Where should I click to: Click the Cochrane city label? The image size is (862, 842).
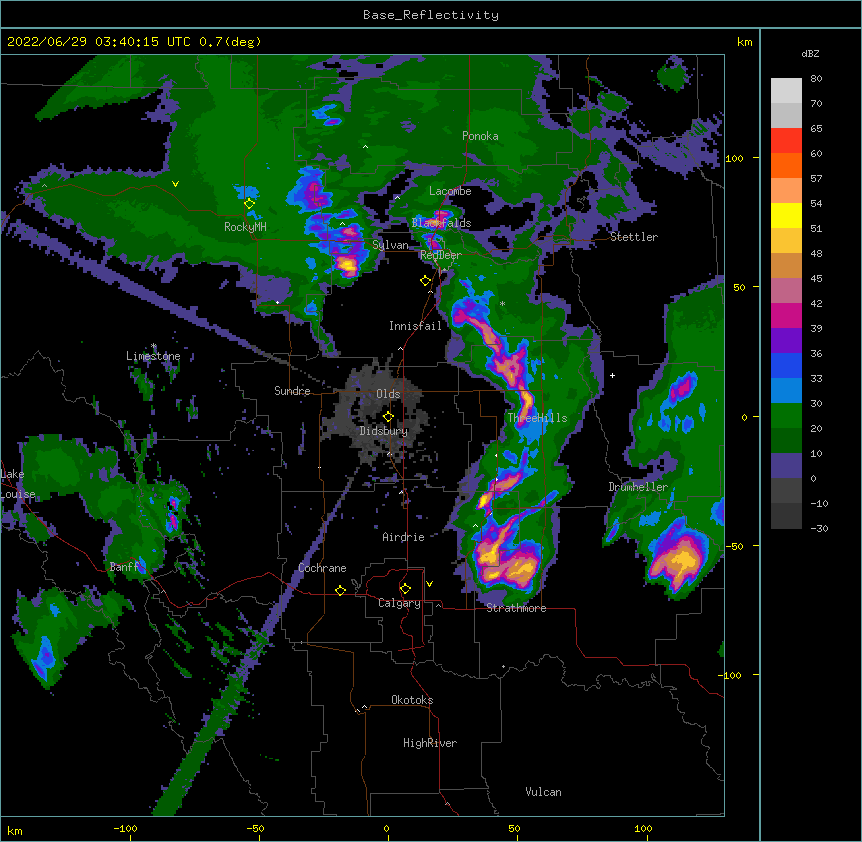(322, 568)
